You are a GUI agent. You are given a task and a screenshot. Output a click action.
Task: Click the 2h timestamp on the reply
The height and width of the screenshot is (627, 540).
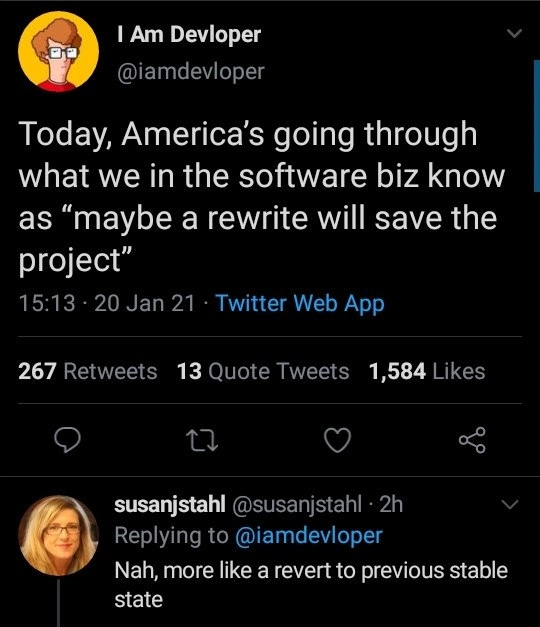pos(391,504)
